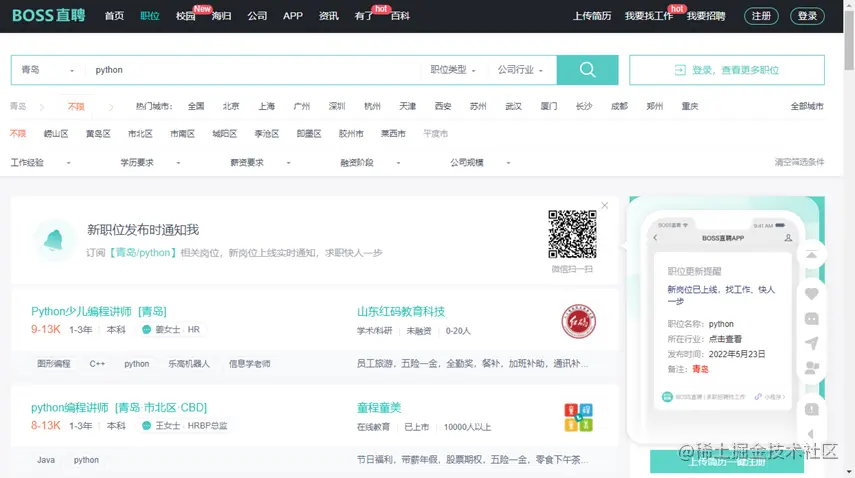This screenshot has width=855, height=478.
Task: Select hot city 全国
Action: 196,106
